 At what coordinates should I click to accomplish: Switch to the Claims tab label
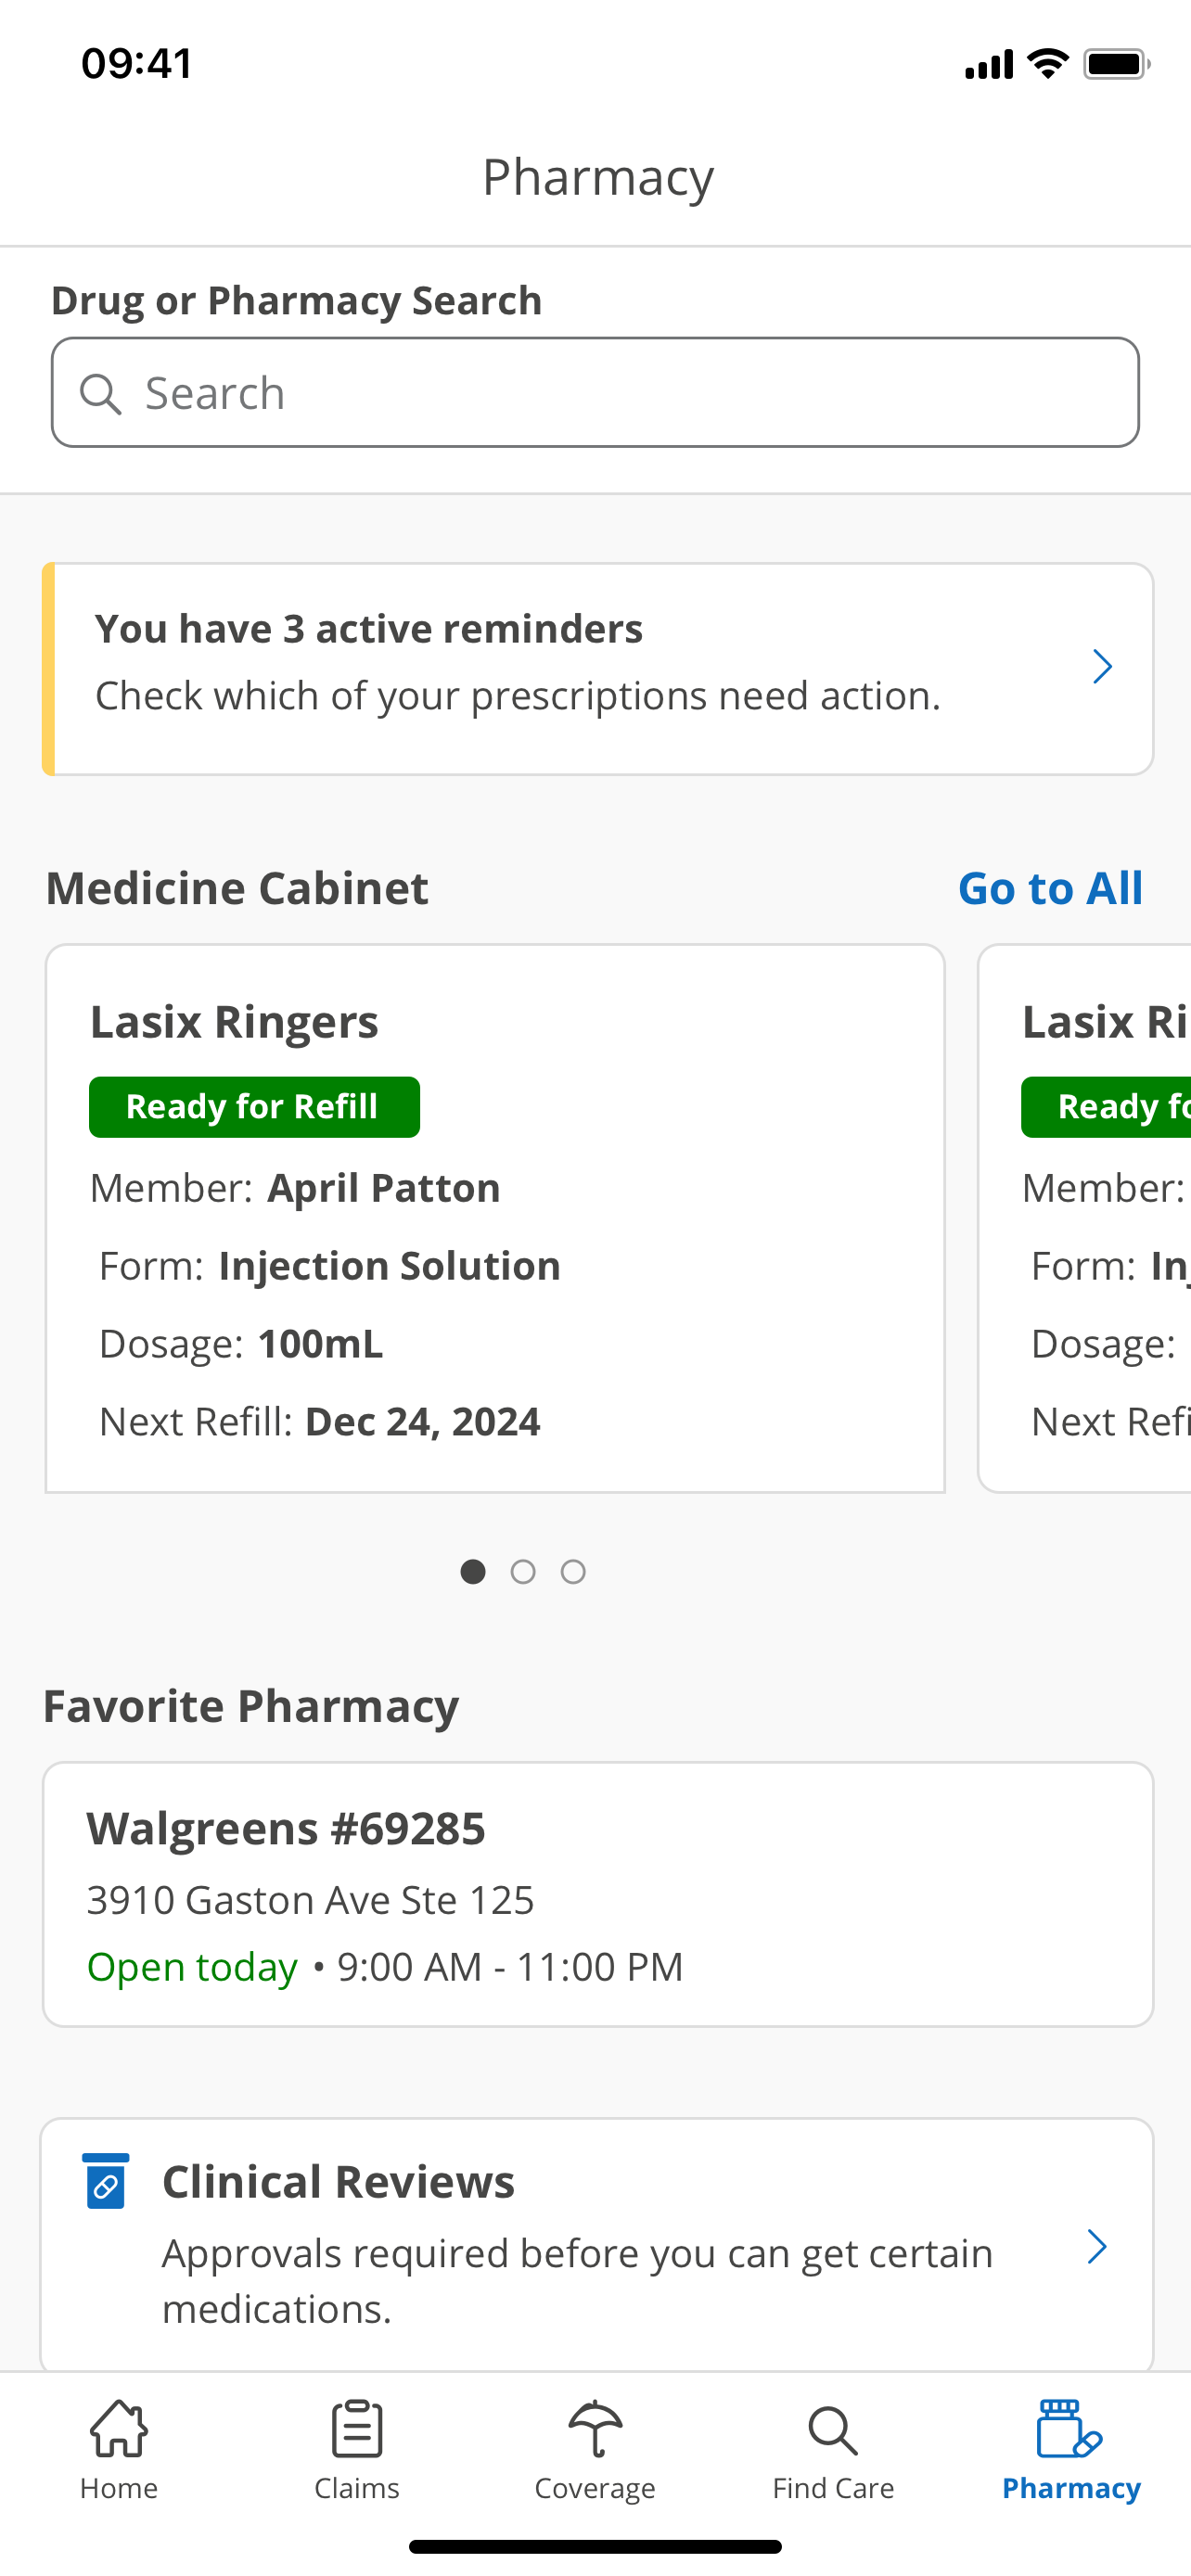tap(357, 2488)
